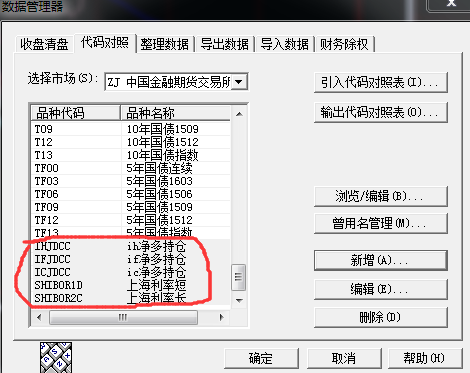Click the list's vertical scroll up arrow

[239, 114]
